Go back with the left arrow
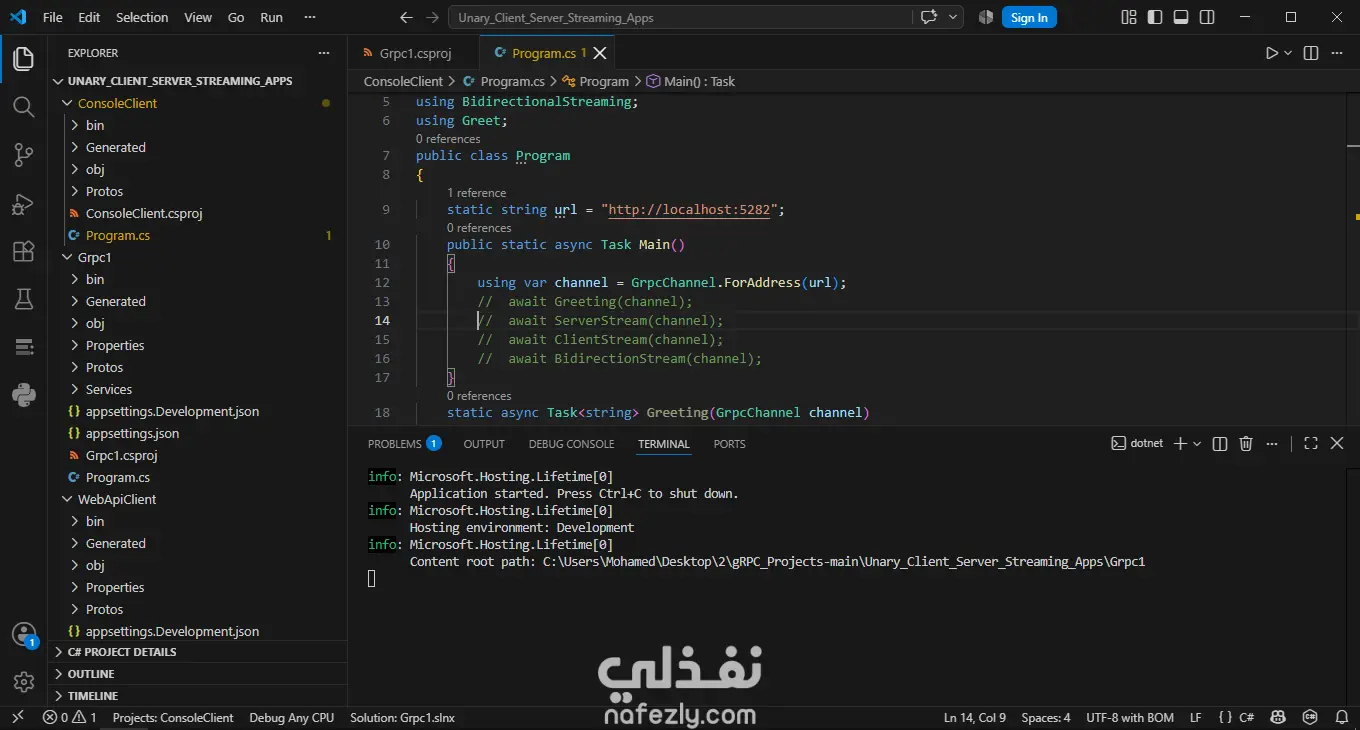Image resolution: width=1360 pixels, height=730 pixels. [406, 17]
